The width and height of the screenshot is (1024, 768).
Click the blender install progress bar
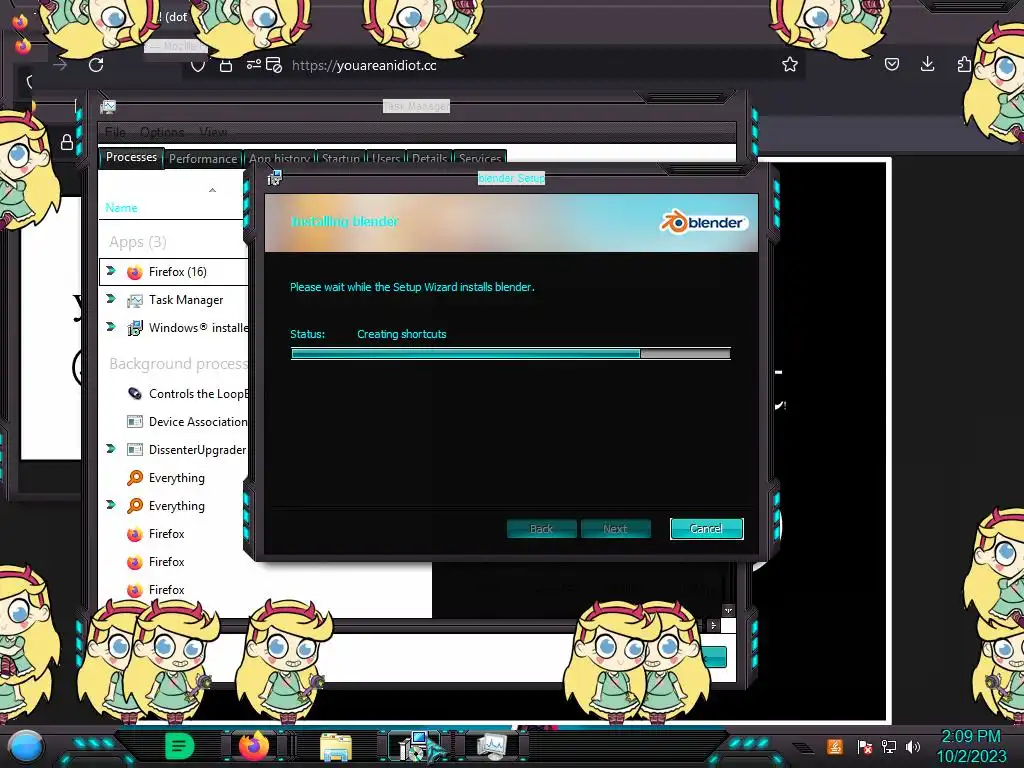[511, 353]
